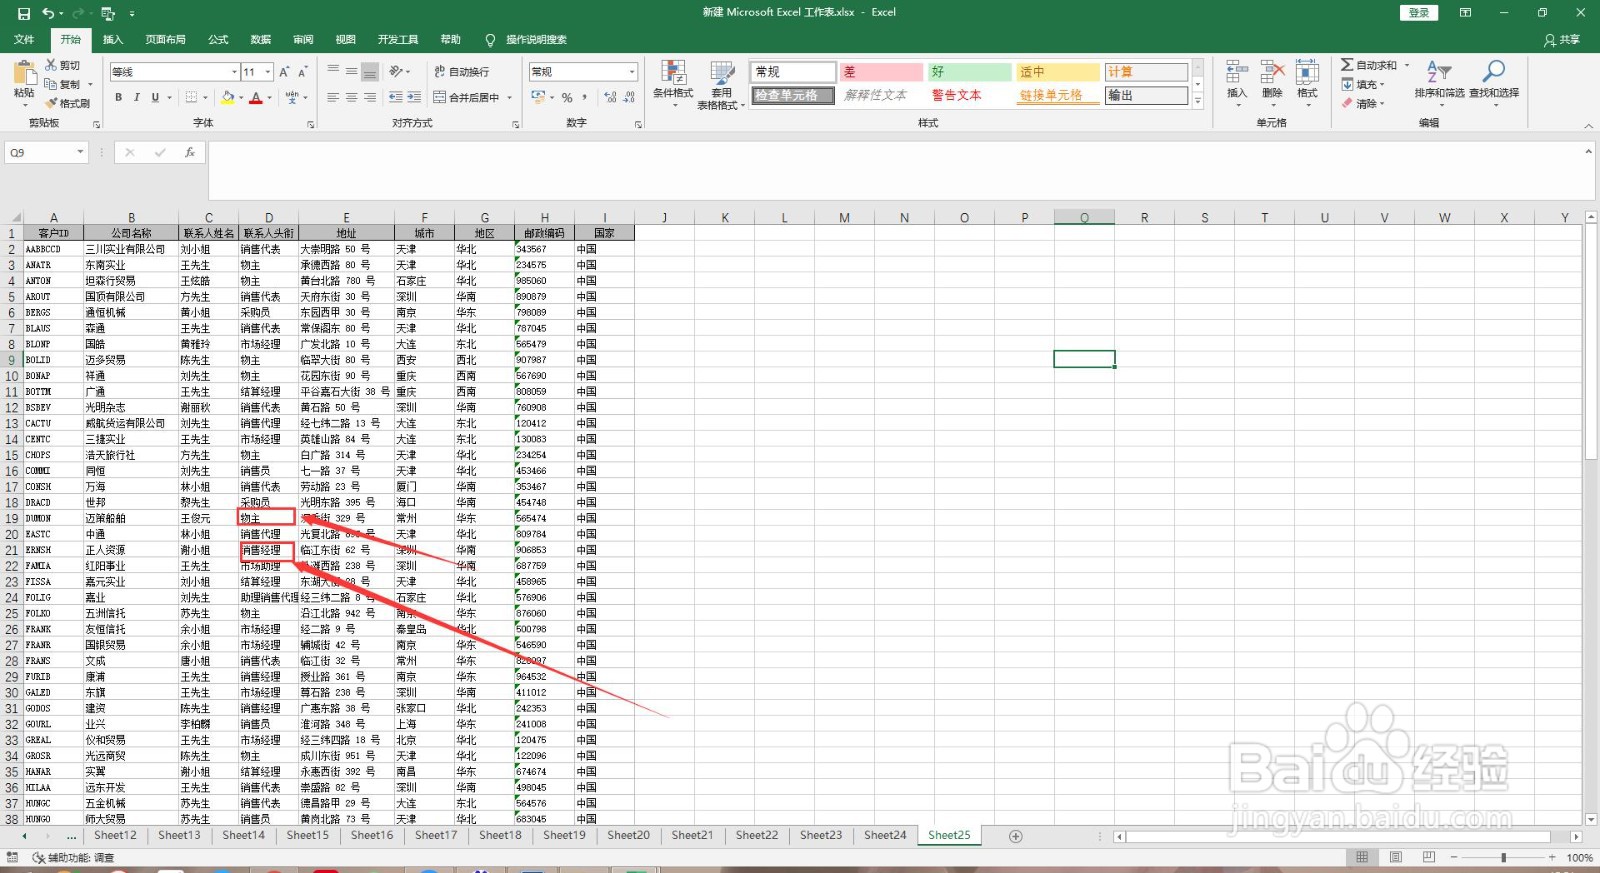Expand Merge and Center (合并后居中) arrow

[509, 97]
